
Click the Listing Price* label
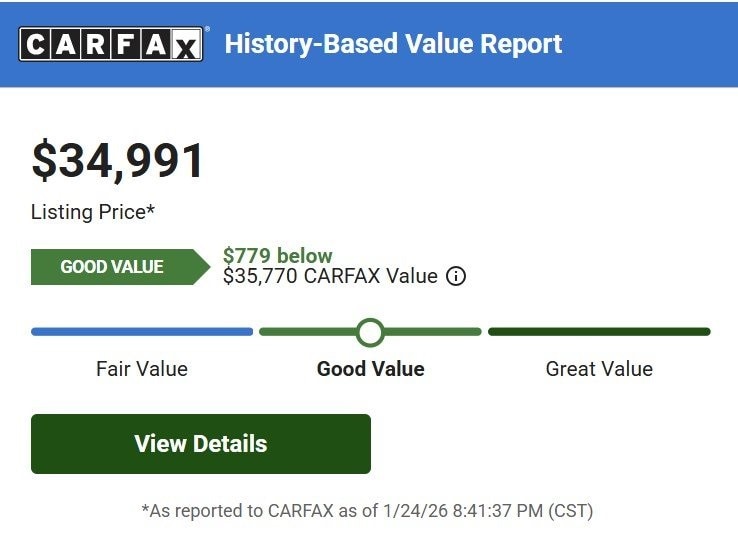click(x=93, y=212)
